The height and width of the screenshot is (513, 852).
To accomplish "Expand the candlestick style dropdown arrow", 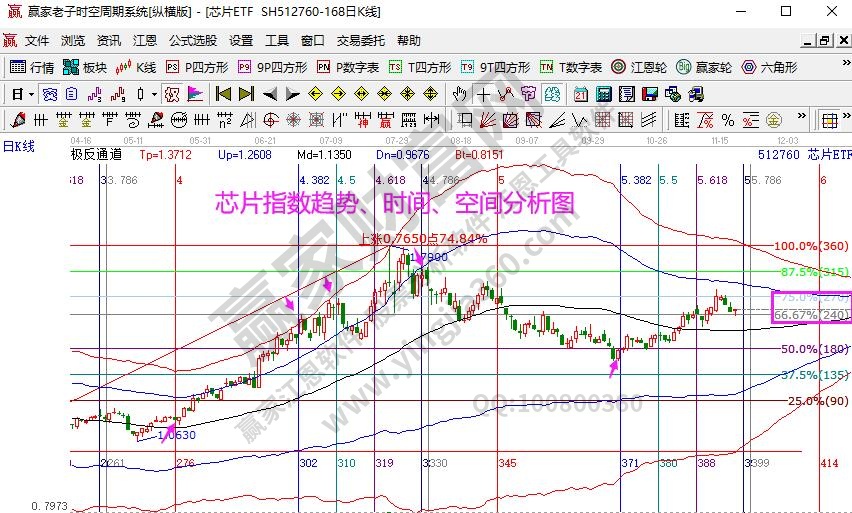I will tap(153, 94).
